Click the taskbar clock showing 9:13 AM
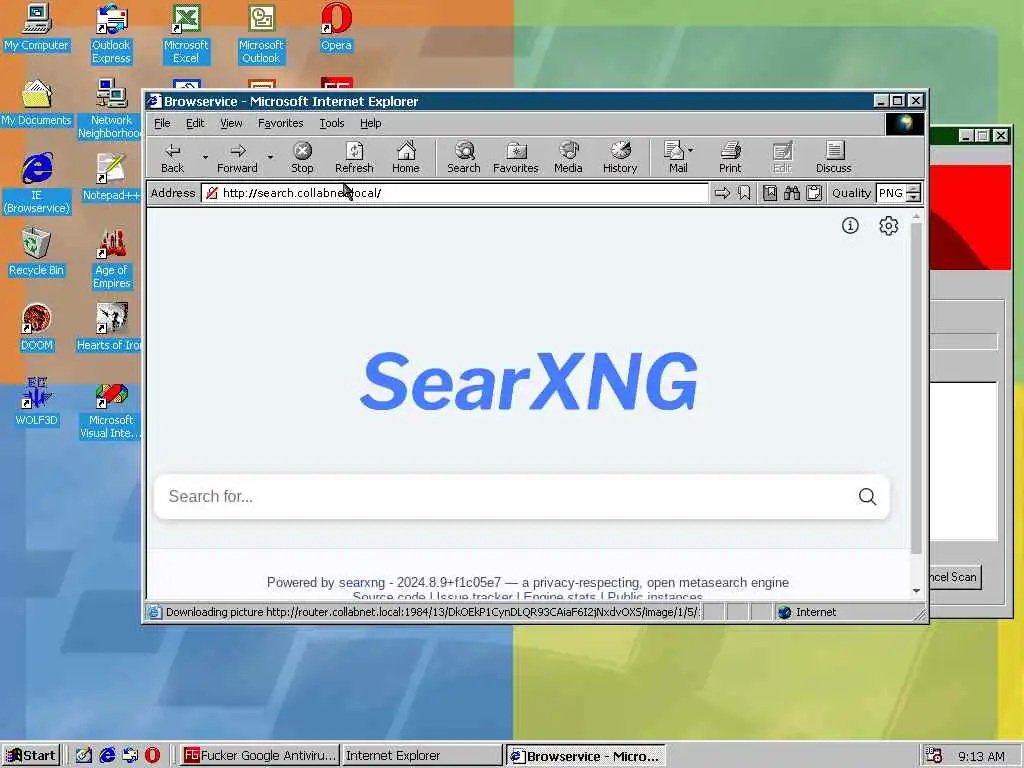Viewport: 1024px width, 768px height. [981, 756]
